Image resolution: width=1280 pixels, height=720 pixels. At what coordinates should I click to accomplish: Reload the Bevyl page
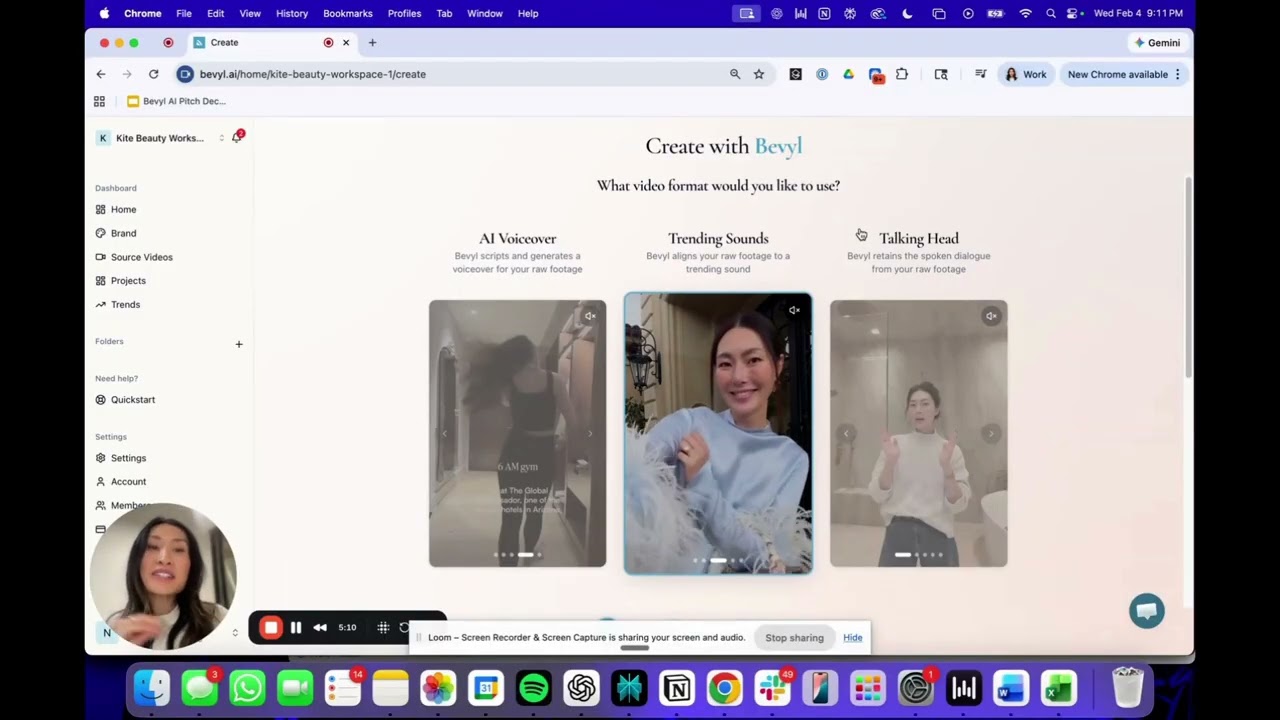click(153, 74)
